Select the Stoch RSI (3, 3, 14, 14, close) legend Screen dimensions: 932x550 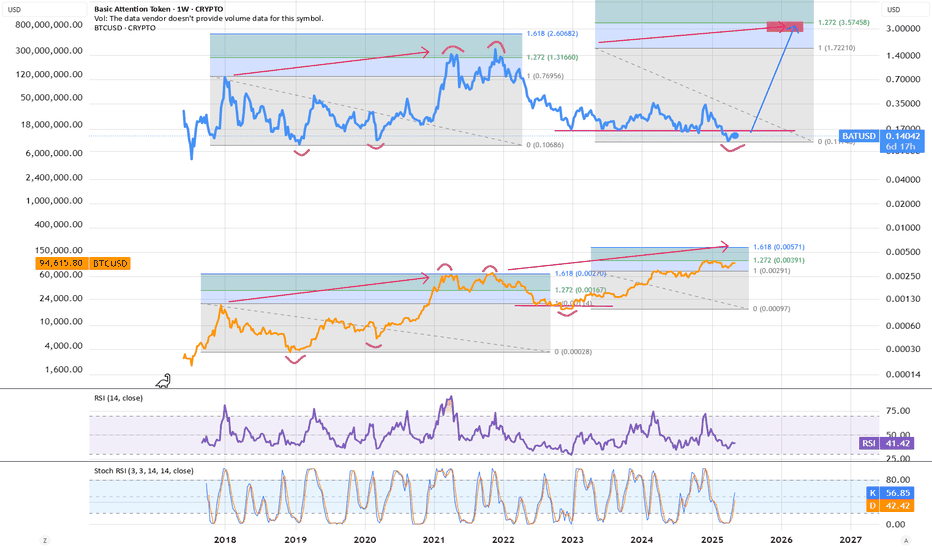click(x=144, y=471)
